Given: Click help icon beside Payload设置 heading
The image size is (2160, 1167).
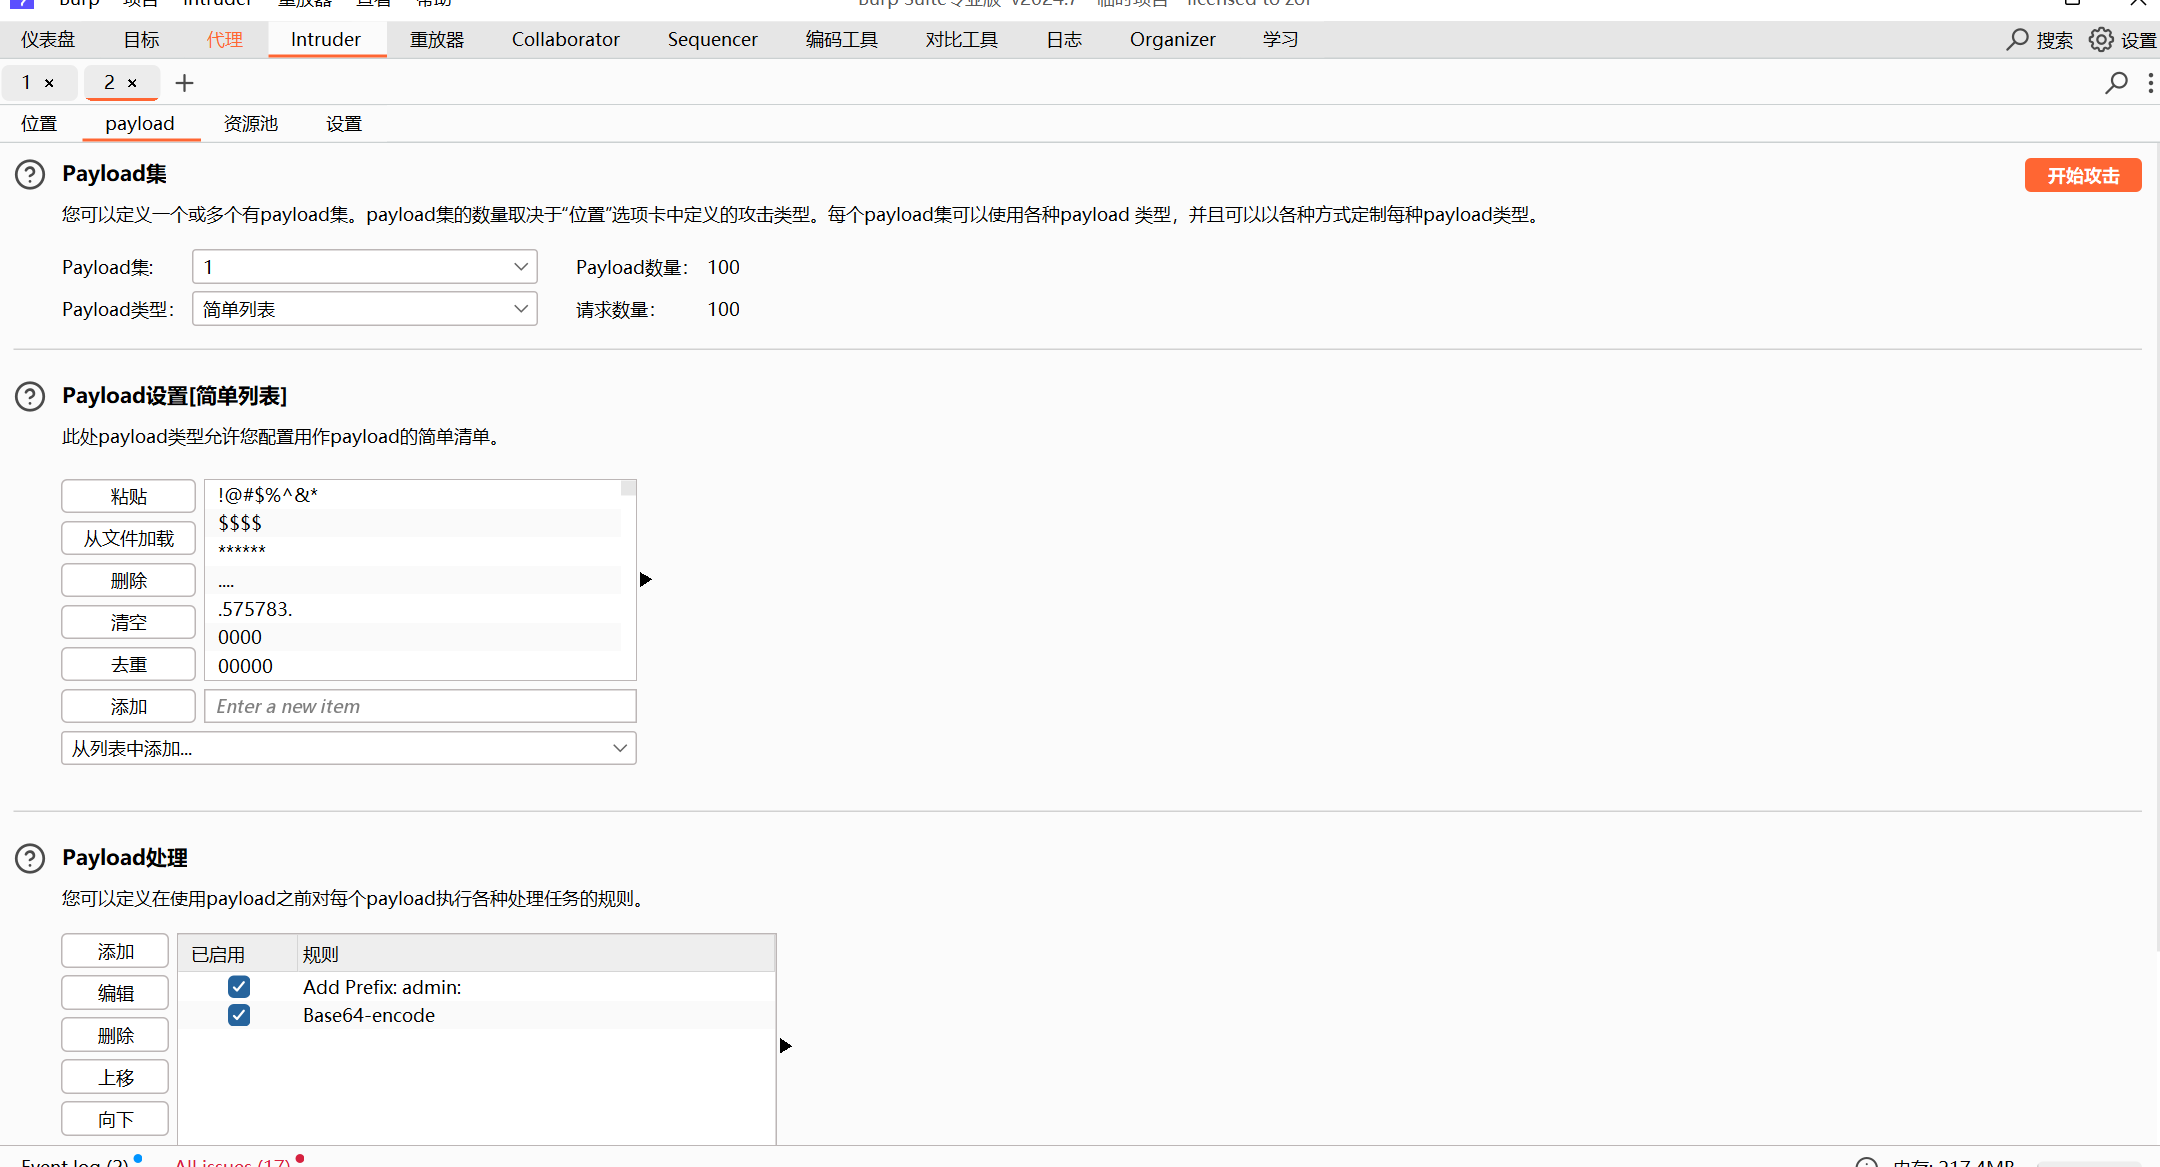Looking at the screenshot, I should [x=30, y=397].
